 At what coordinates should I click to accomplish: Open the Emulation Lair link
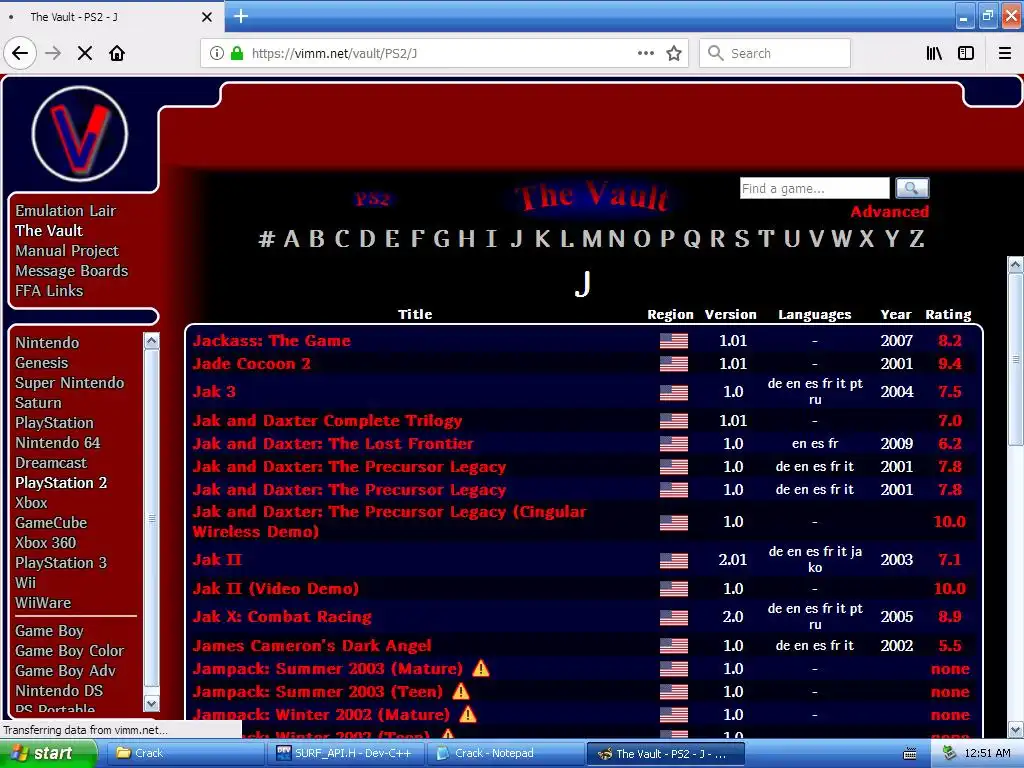[65, 210]
